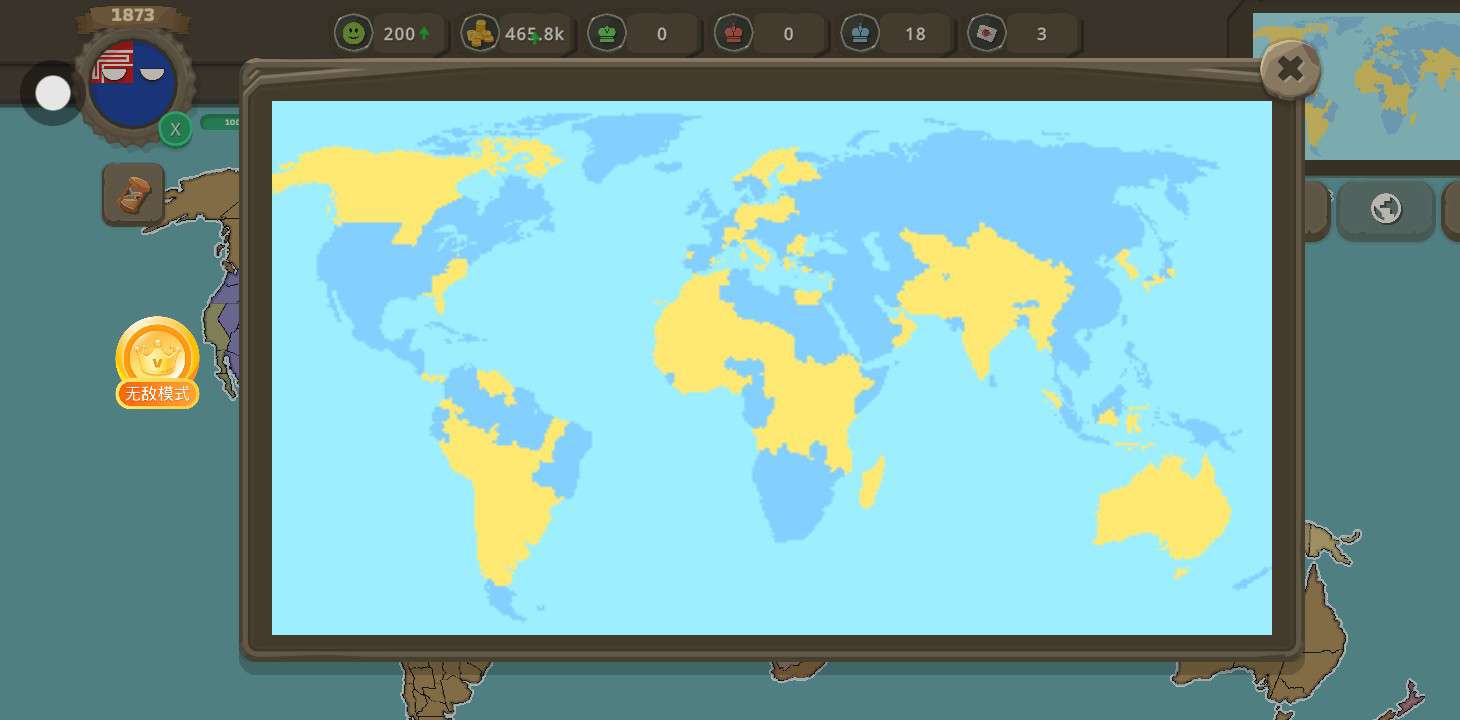Click the gold amount 465.8k
1460x720 pixels.
[534, 34]
